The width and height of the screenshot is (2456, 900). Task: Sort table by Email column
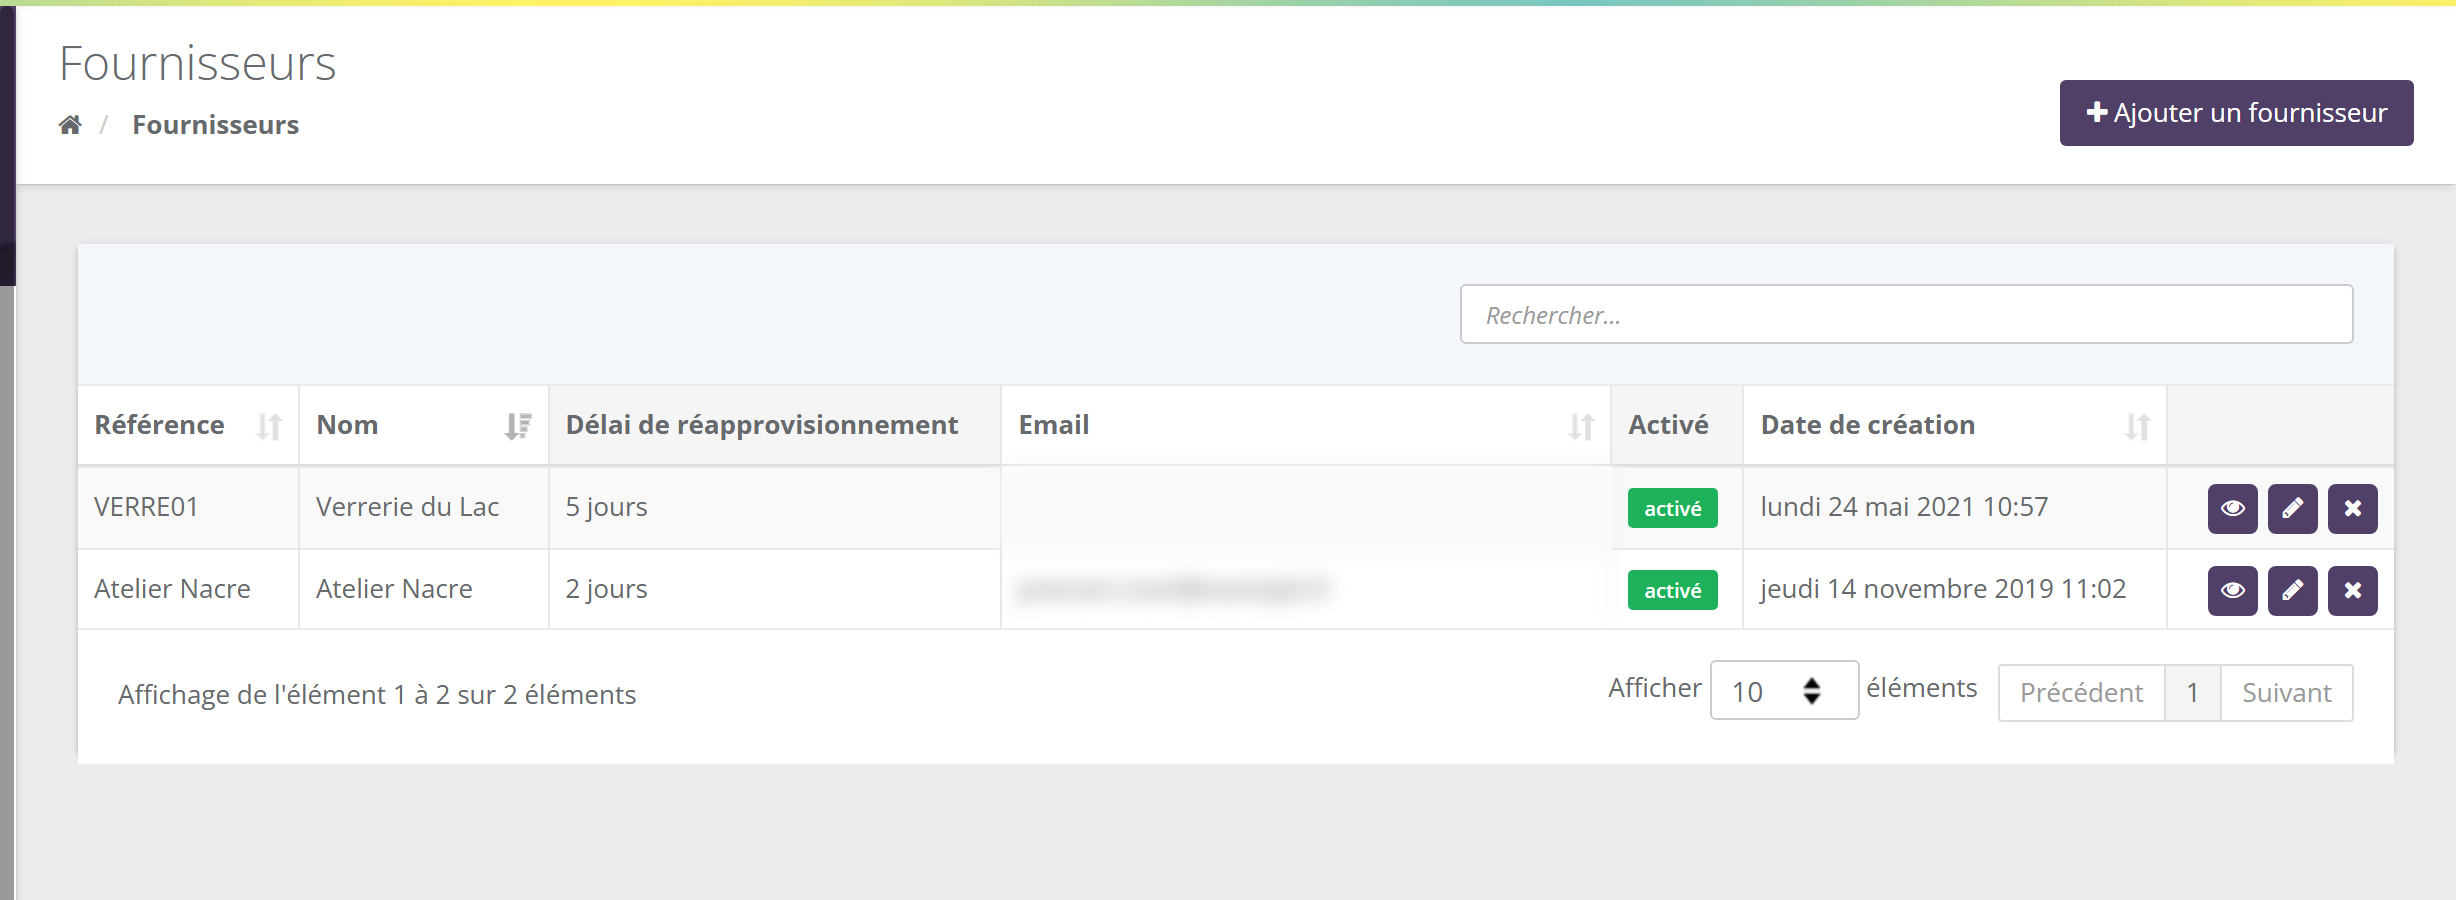pyautogui.click(x=1305, y=425)
